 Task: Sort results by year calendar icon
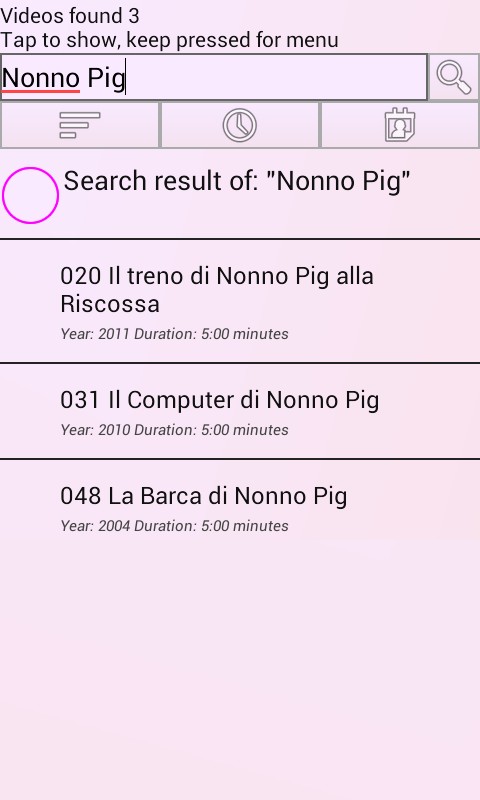tap(400, 125)
